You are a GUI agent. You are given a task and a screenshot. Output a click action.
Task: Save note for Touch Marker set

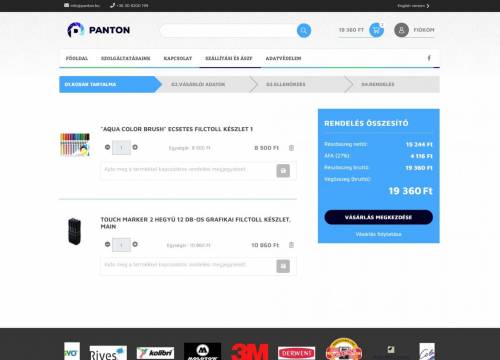click(283, 266)
